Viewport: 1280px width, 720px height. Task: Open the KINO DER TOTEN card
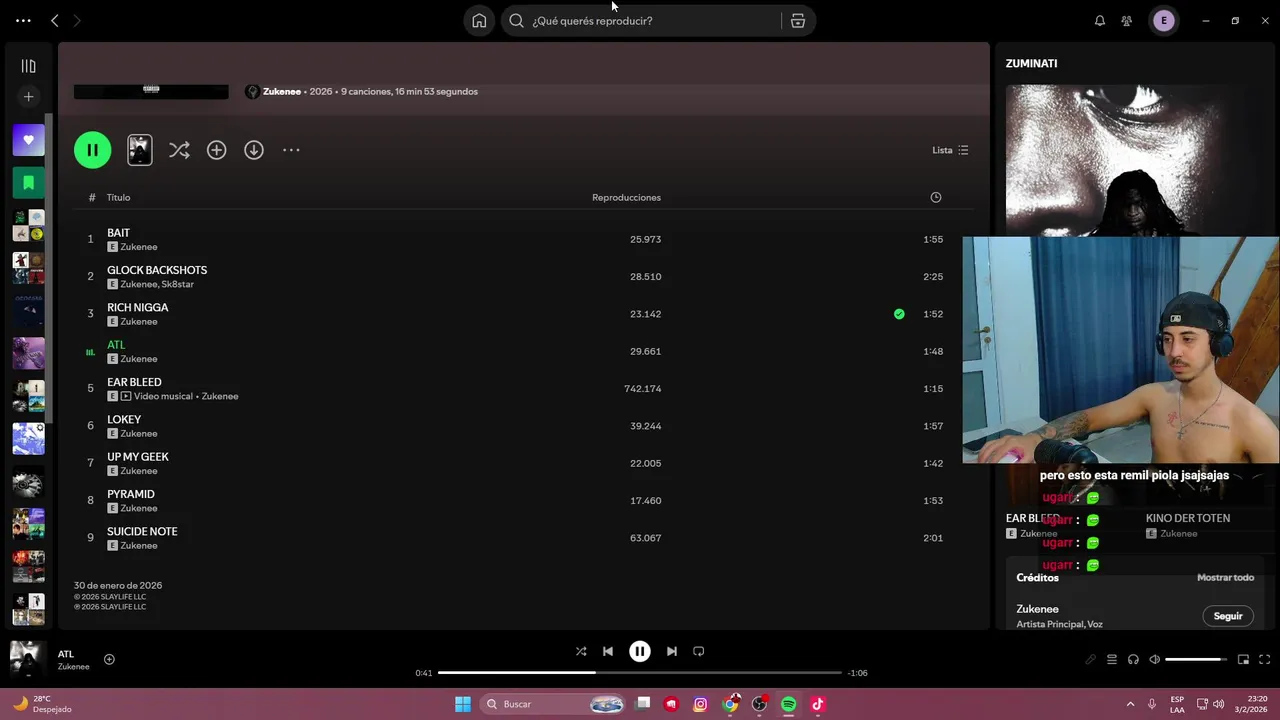tap(1188, 518)
